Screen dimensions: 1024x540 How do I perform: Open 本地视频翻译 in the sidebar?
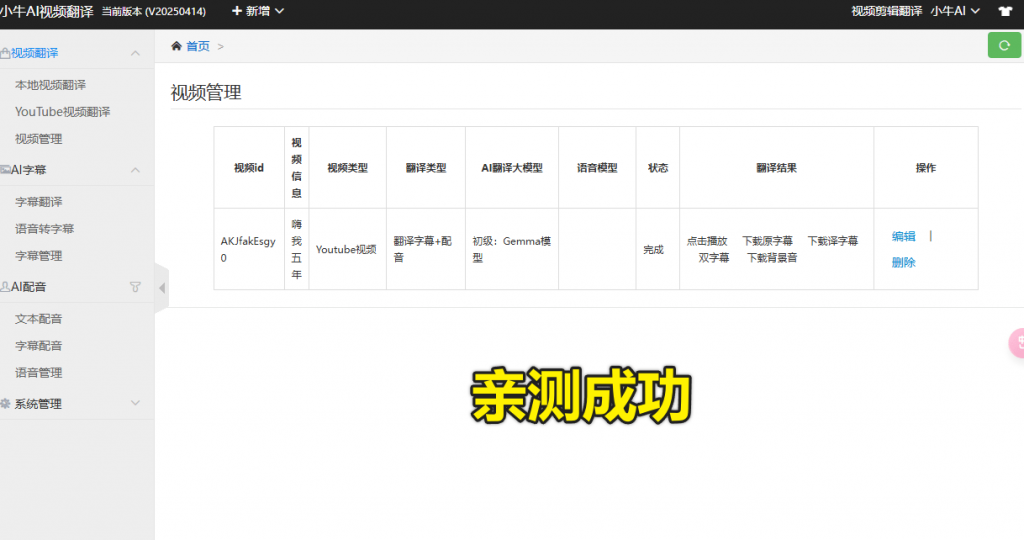click(x=50, y=85)
